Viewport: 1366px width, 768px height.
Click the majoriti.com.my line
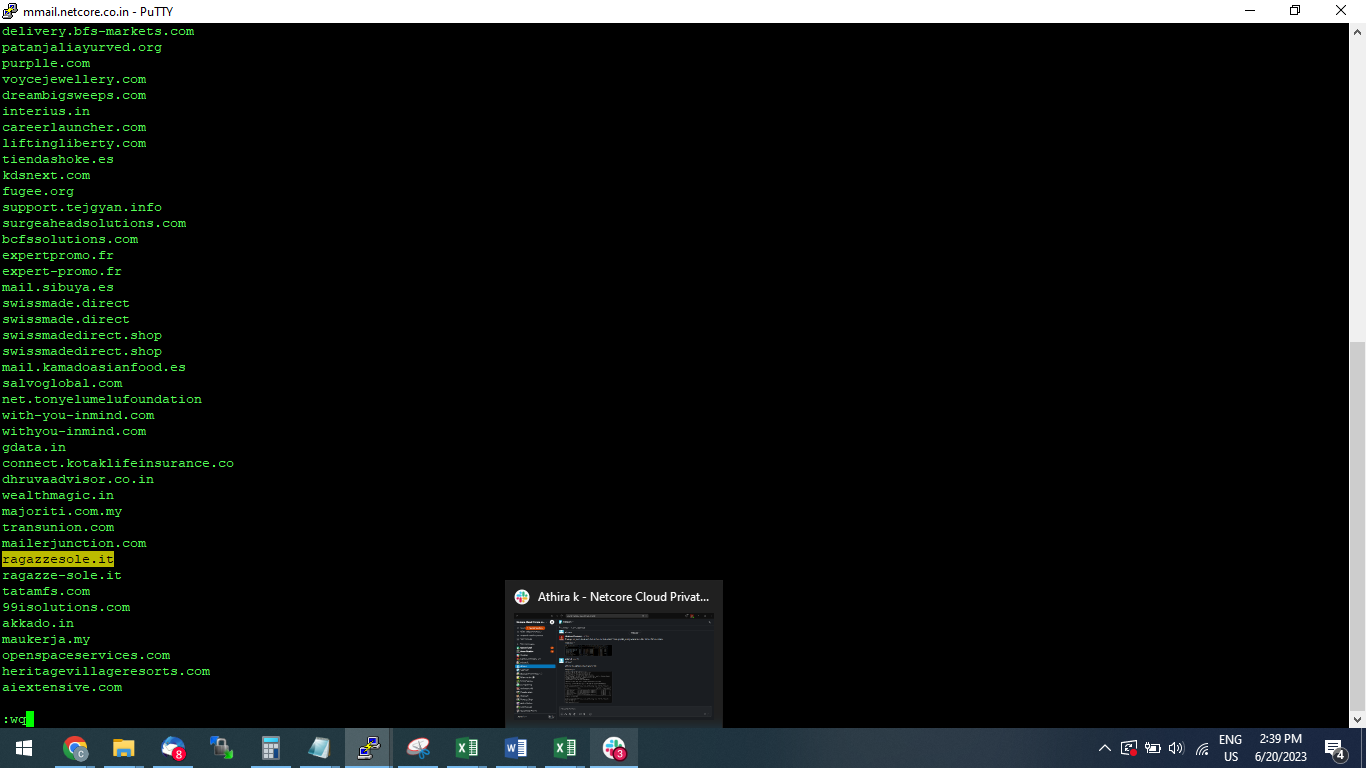(62, 511)
